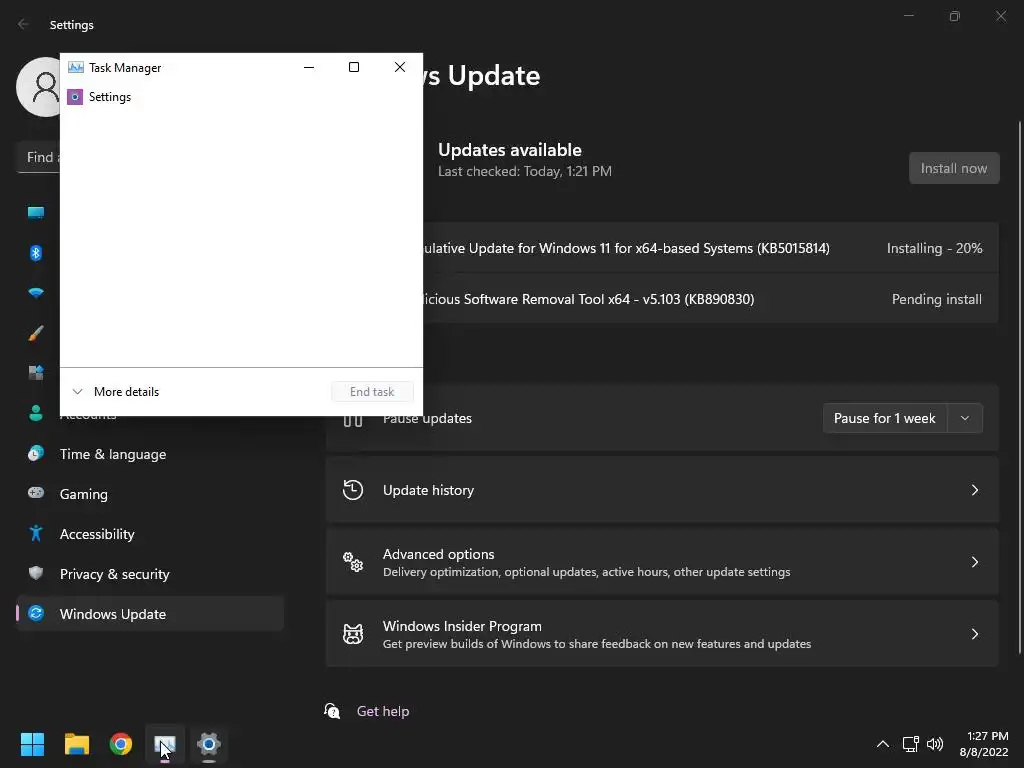The width and height of the screenshot is (1024, 768).
Task: Click the KB890830 removal tool row
Action: pos(711,299)
